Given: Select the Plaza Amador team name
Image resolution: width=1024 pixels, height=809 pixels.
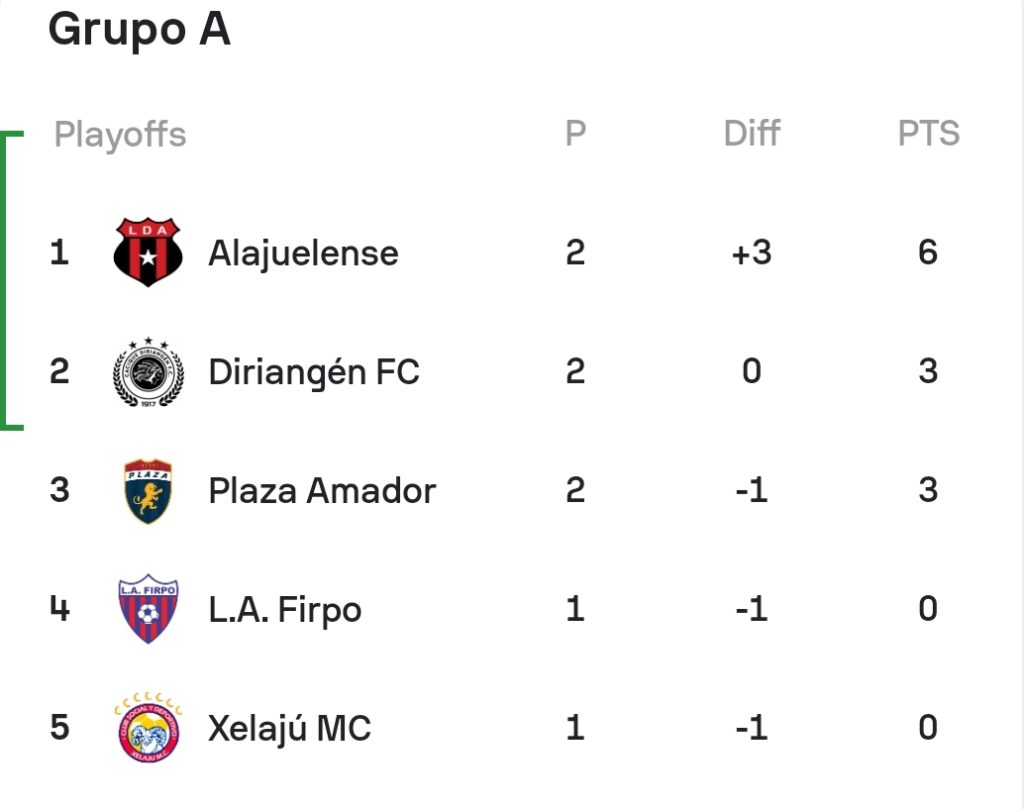Looking at the screenshot, I should (x=322, y=491).
